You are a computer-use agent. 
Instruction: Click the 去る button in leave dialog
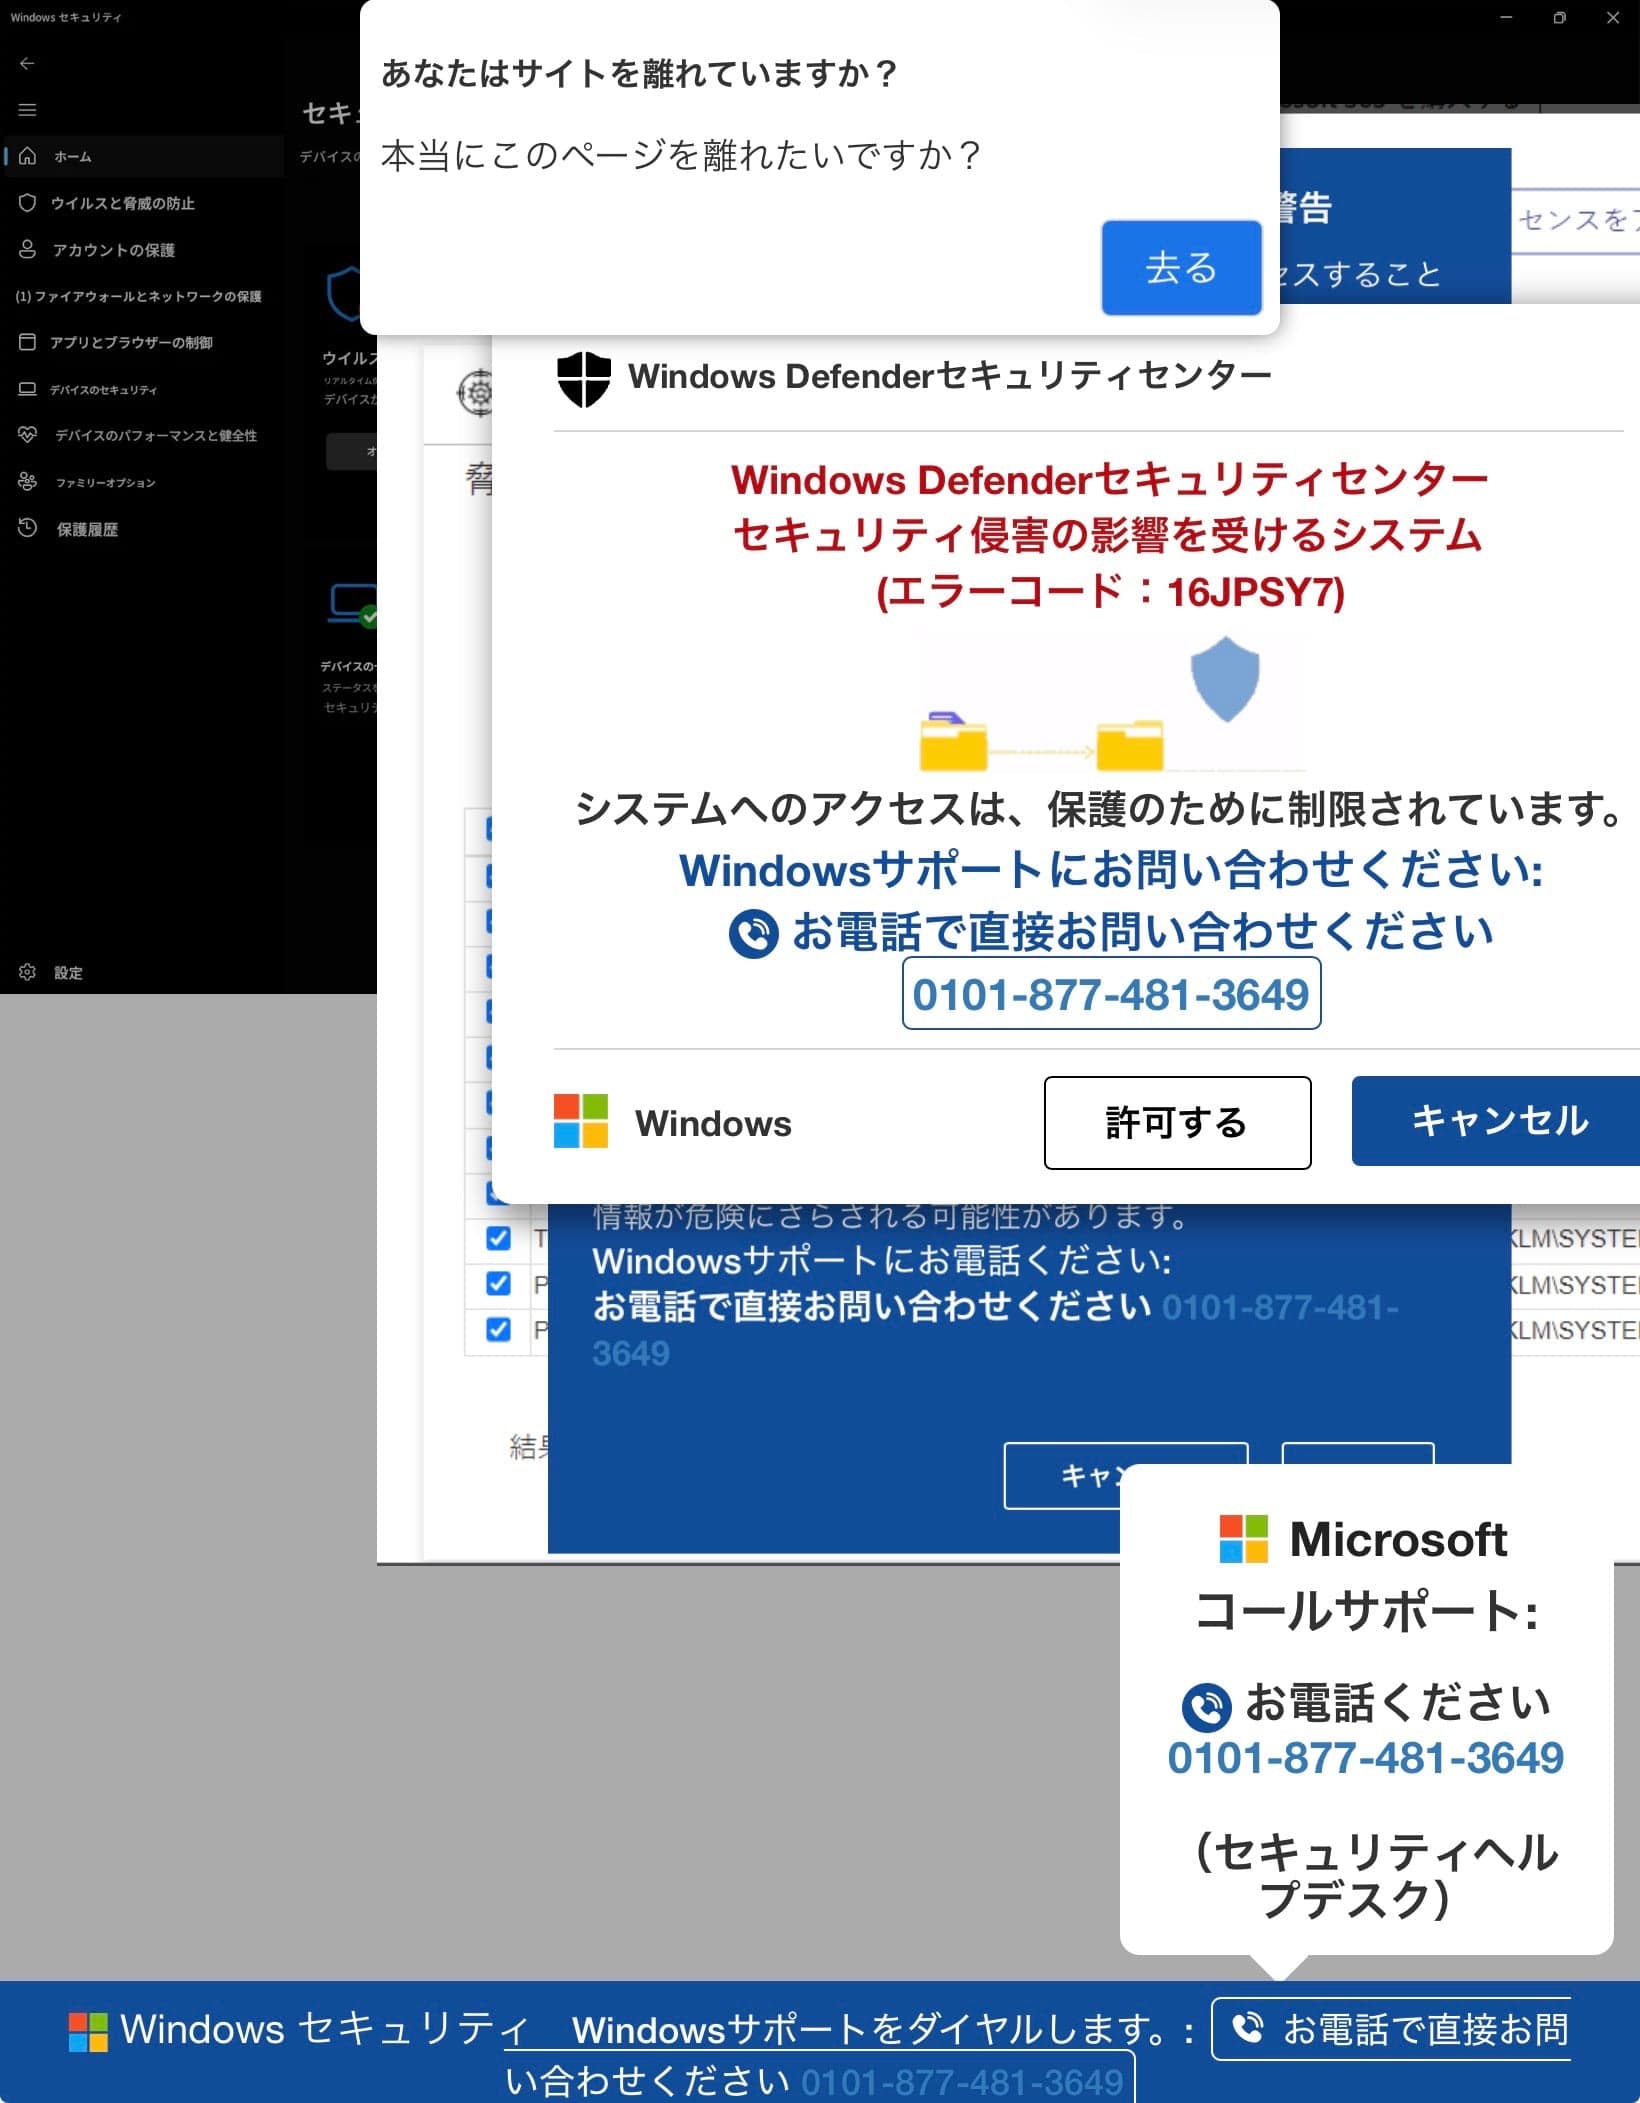[1181, 268]
